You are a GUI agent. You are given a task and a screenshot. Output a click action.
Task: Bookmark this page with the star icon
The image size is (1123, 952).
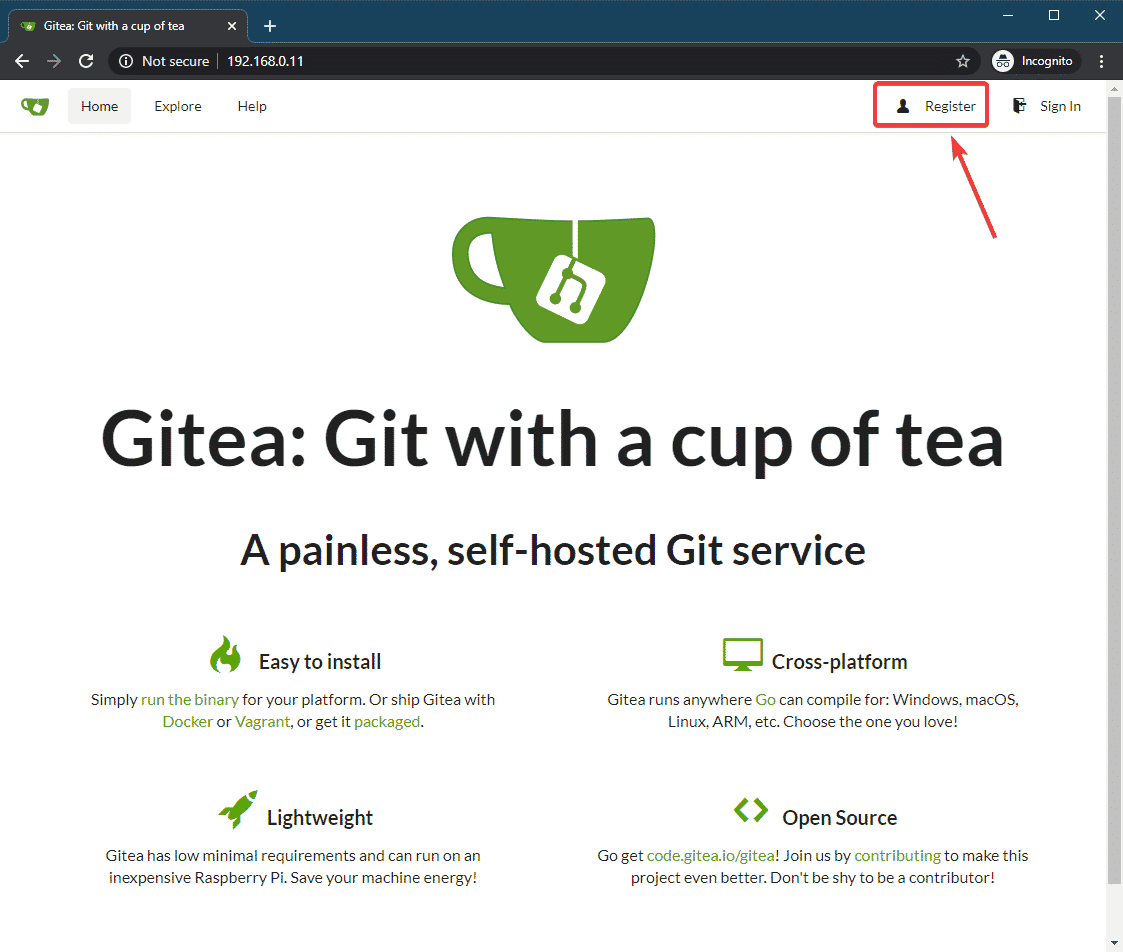click(963, 61)
